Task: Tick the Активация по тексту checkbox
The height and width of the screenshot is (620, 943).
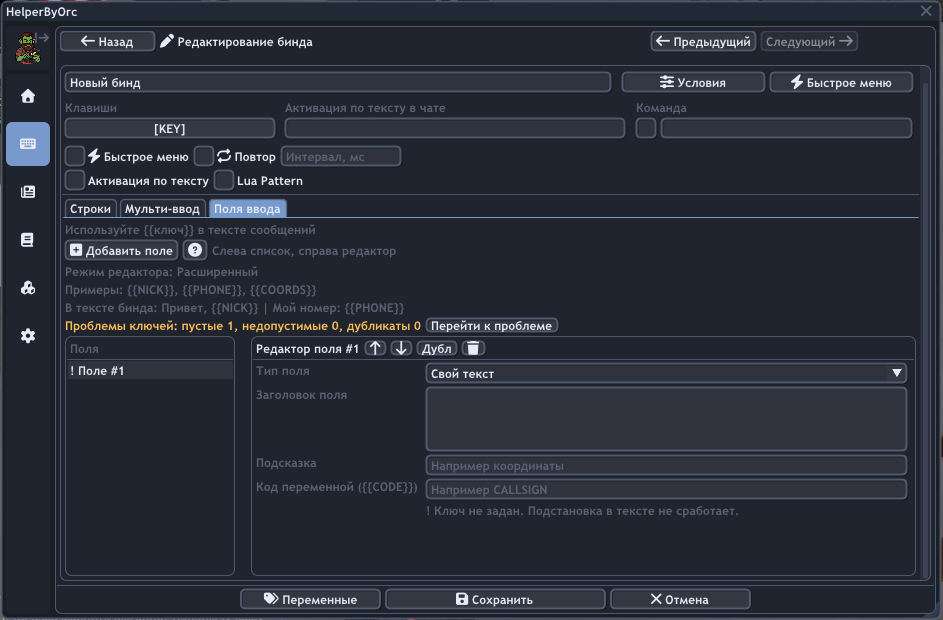Action: click(x=75, y=180)
